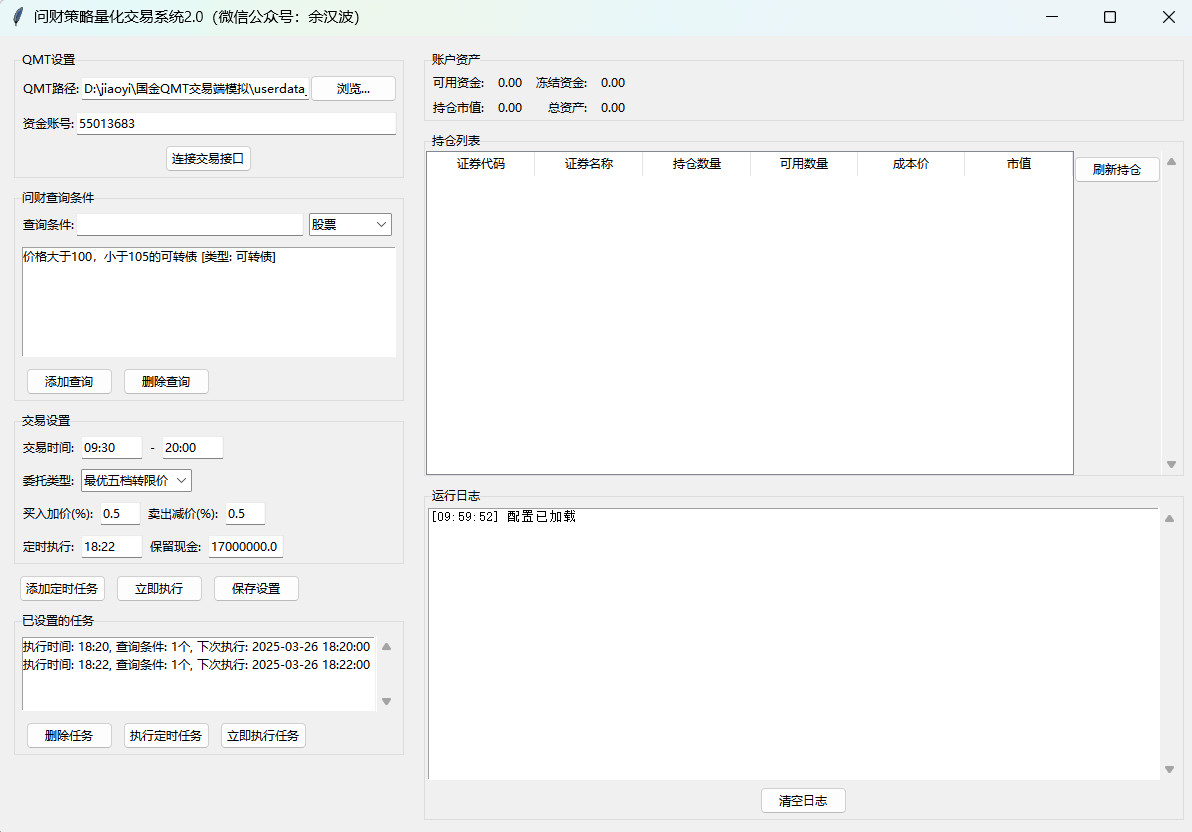
Task: Click the 市值 column header
Action: pos(1019,164)
